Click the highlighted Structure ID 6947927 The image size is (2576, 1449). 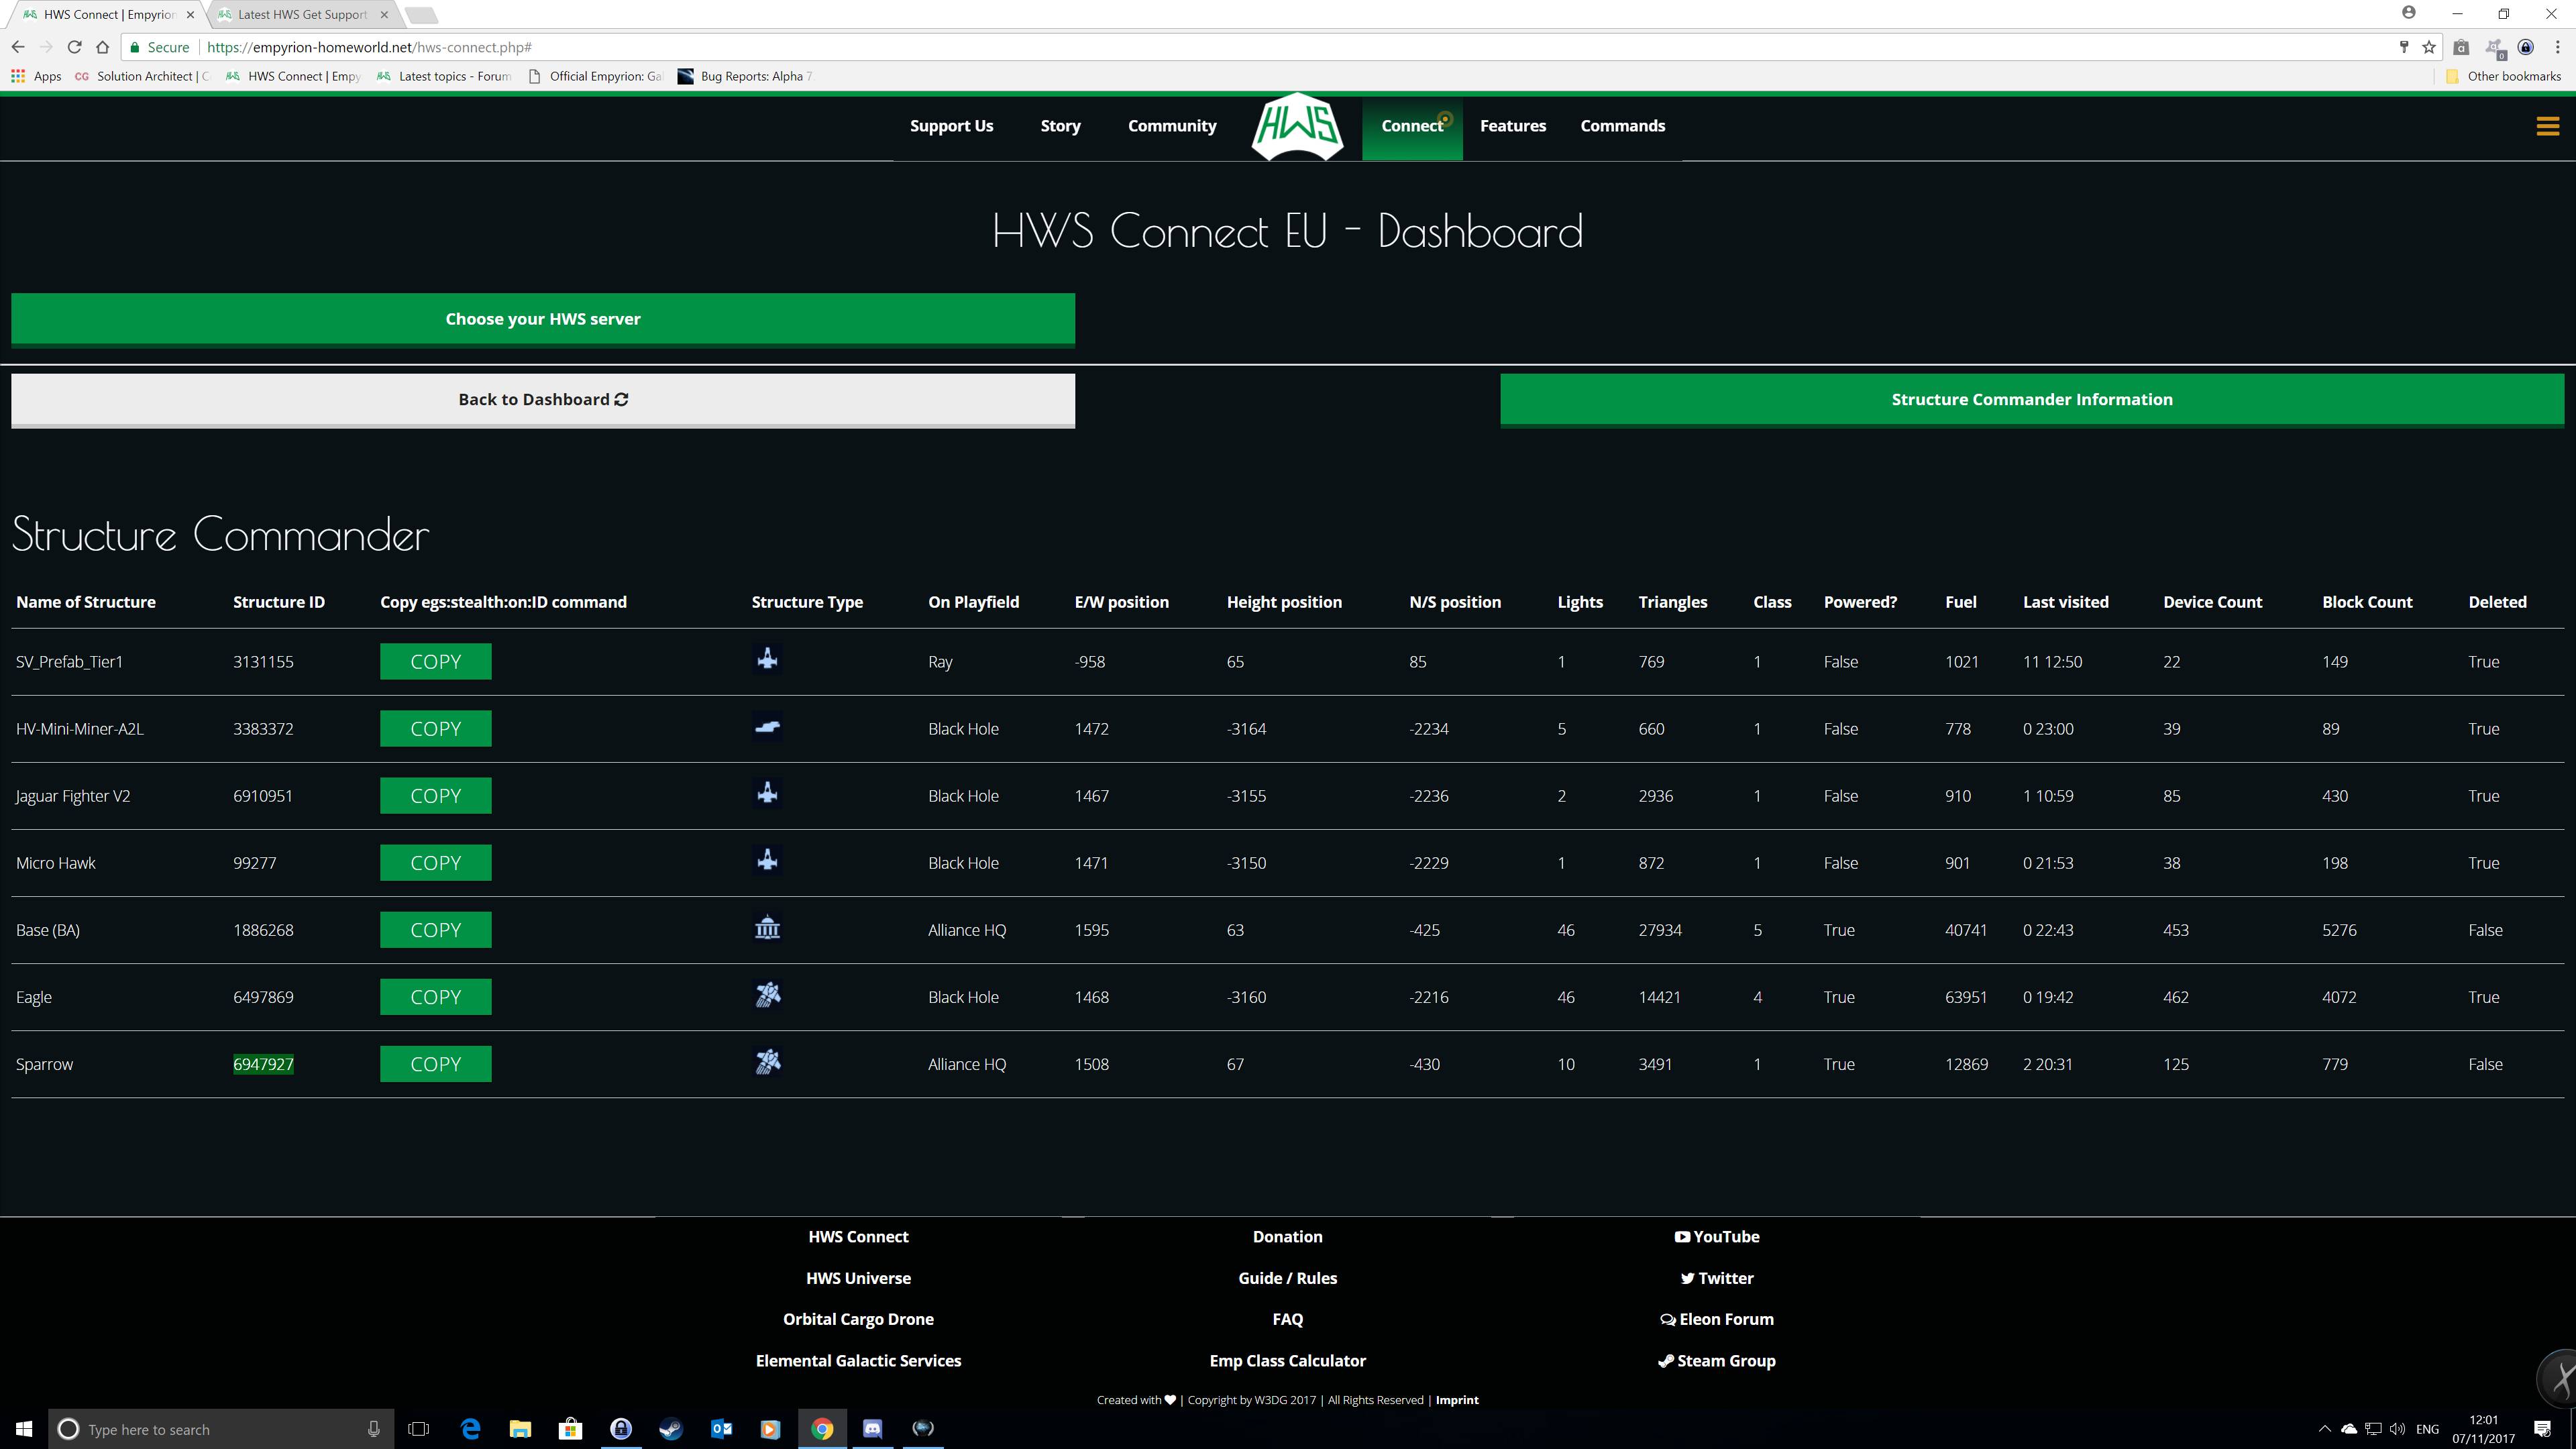(263, 1064)
